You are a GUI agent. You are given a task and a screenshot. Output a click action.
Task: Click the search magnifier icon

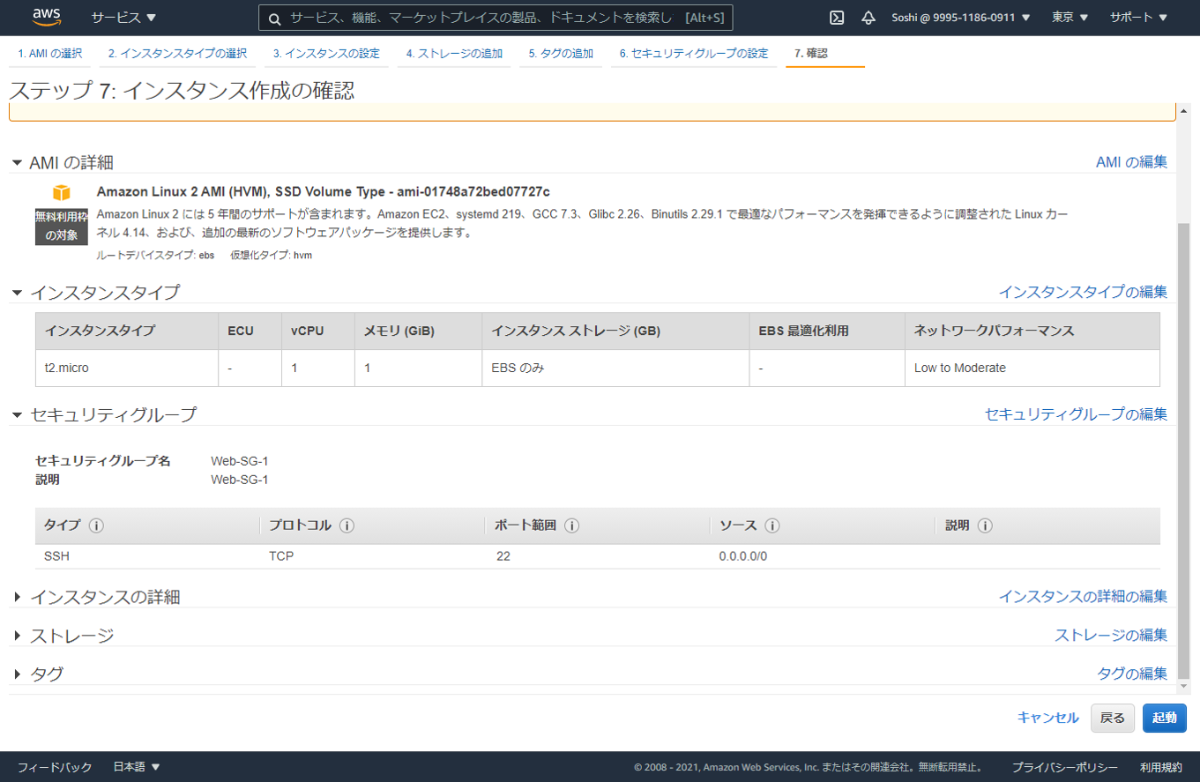coord(274,18)
